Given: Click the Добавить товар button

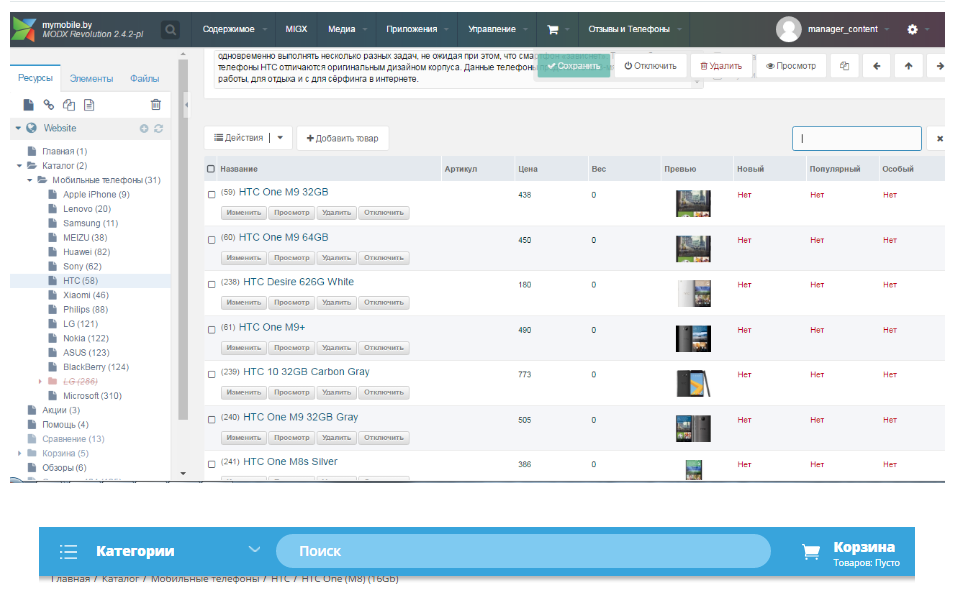Looking at the screenshot, I should 342,138.
